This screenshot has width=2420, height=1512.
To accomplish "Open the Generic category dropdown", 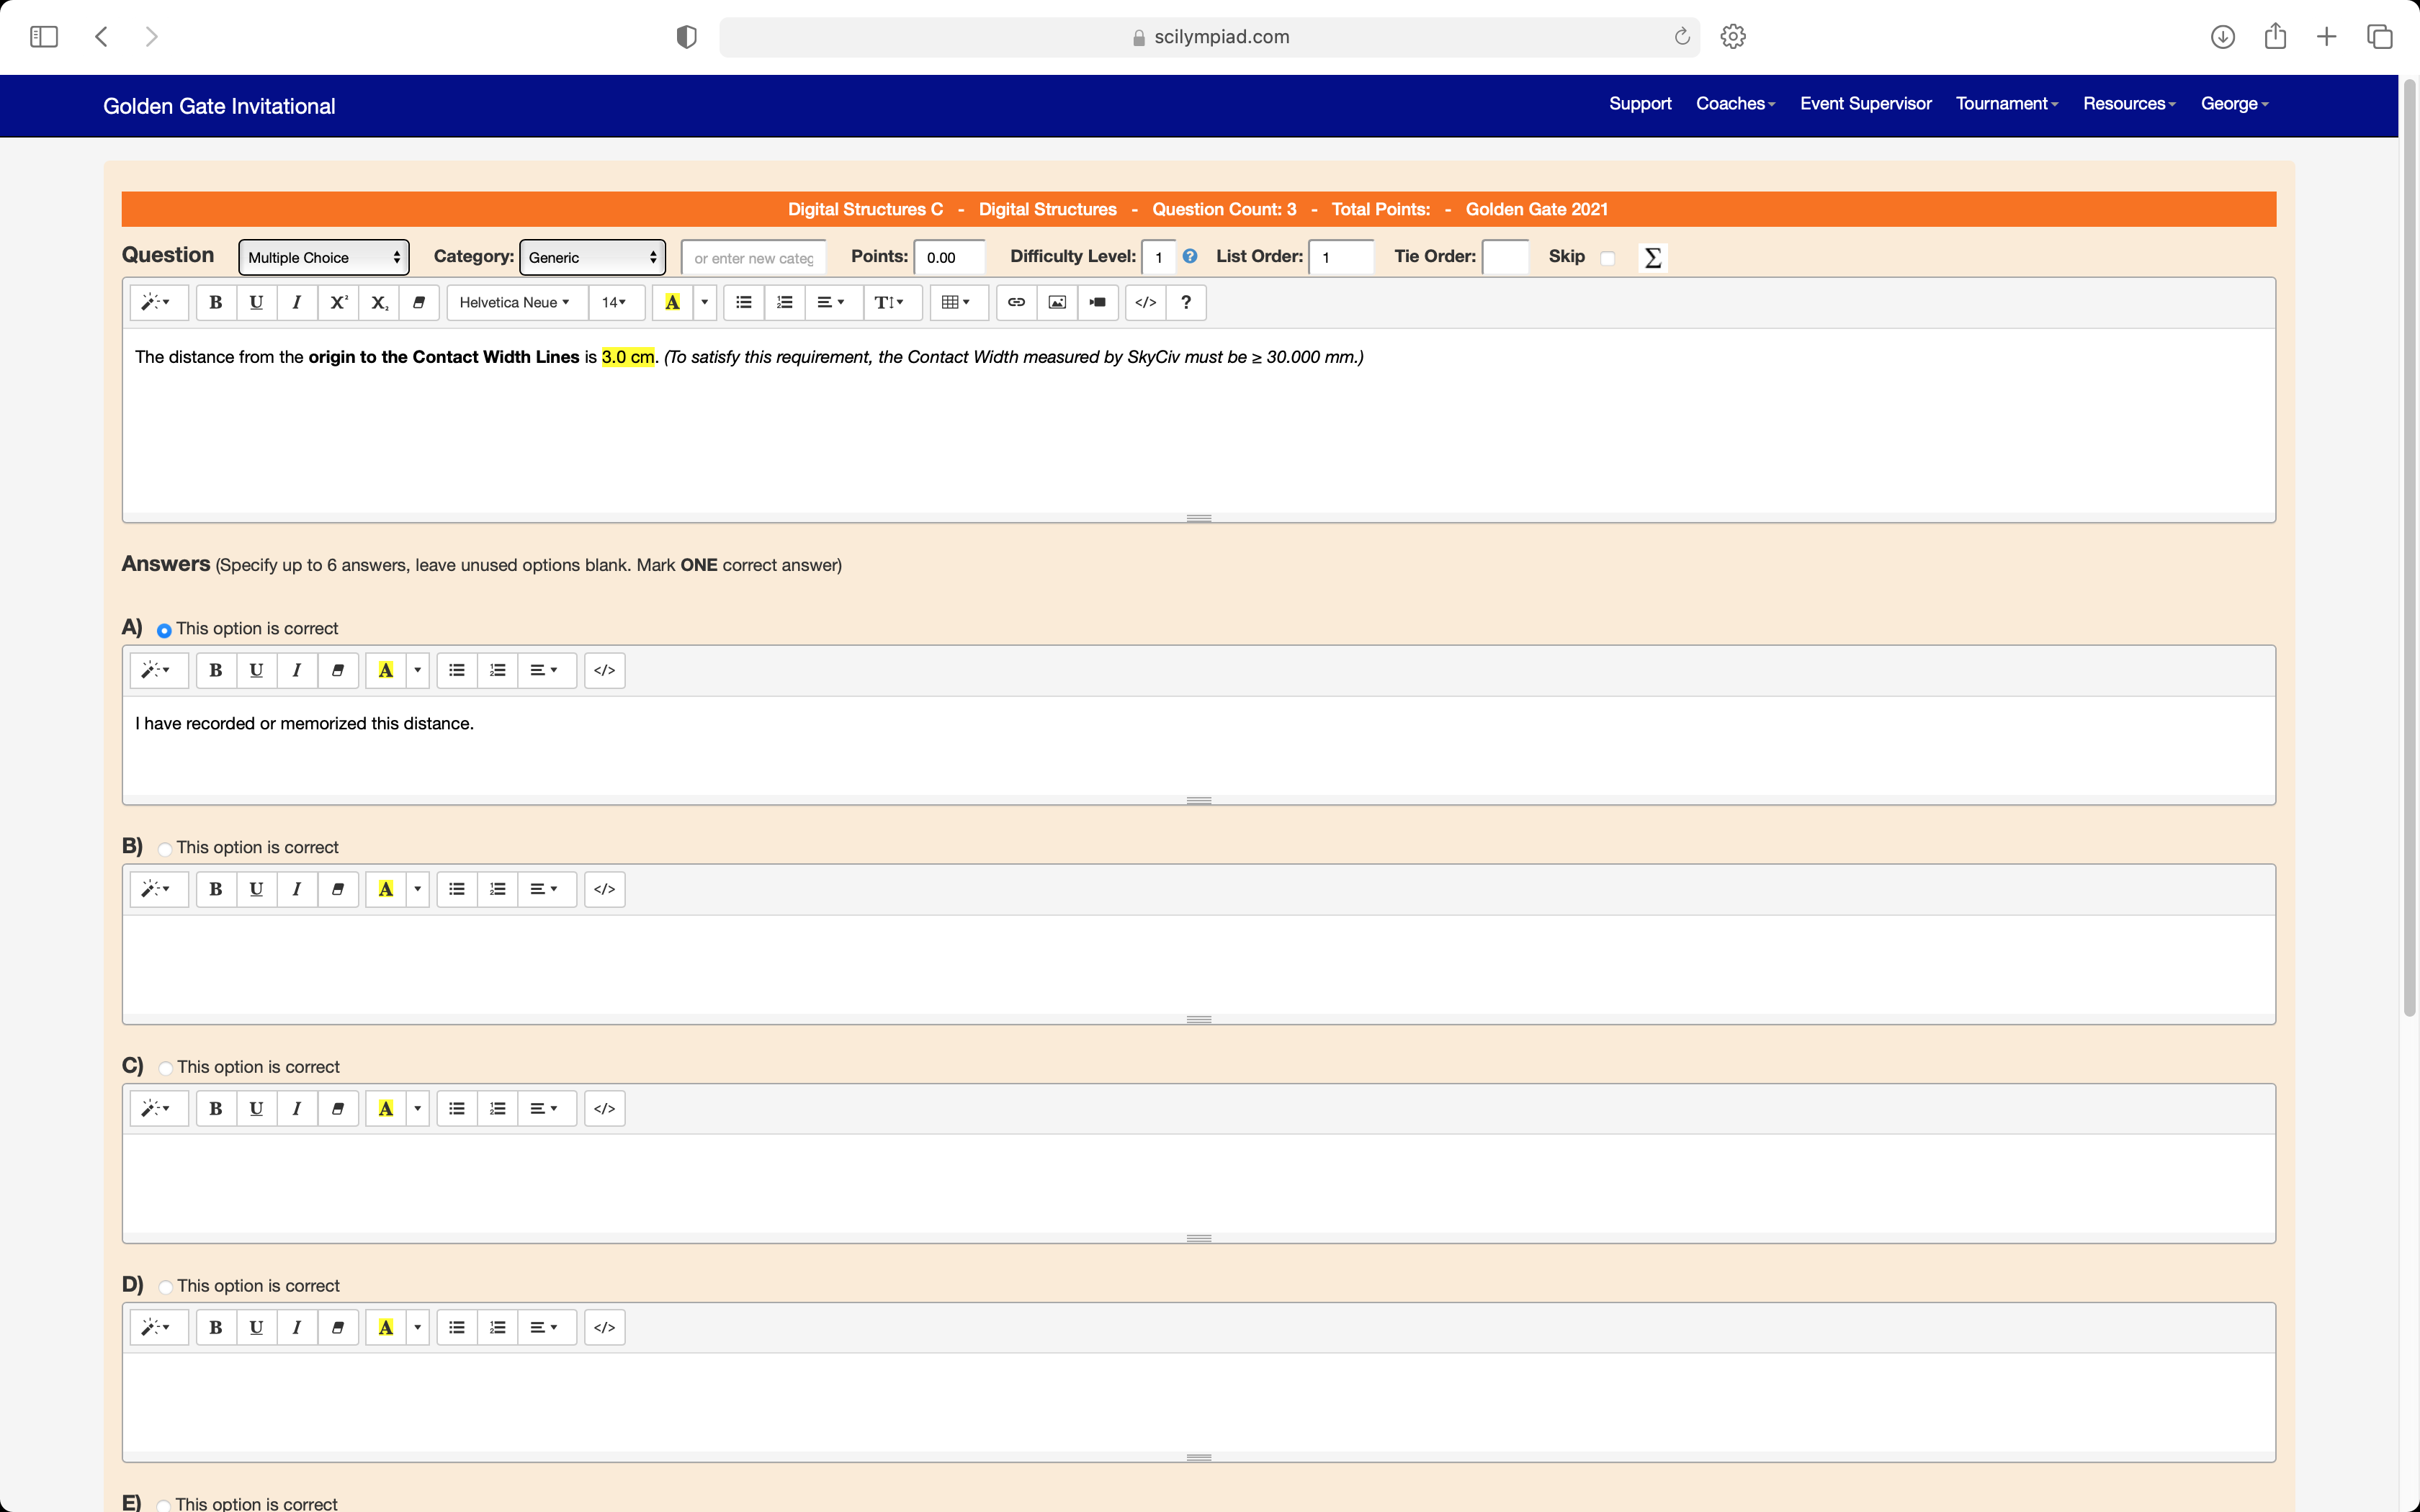I will 592,257.
